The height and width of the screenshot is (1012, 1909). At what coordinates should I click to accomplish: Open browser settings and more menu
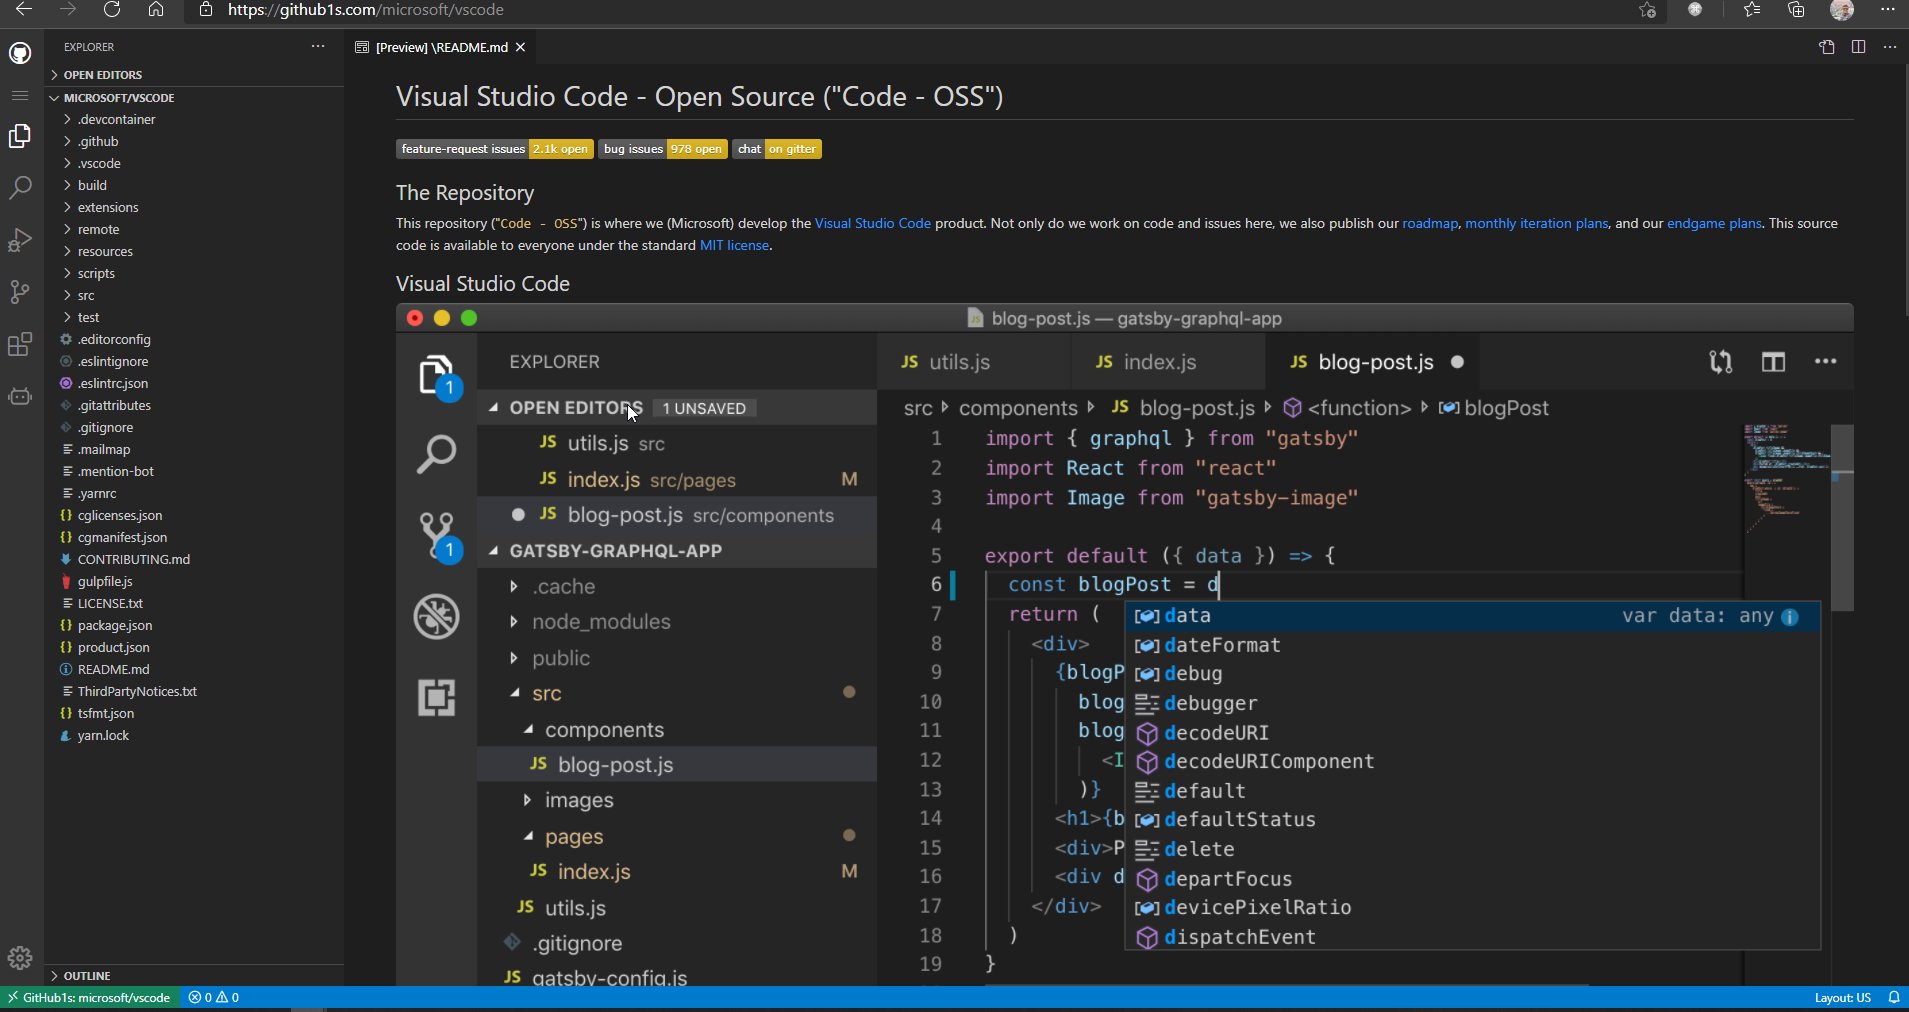(1888, 10)
